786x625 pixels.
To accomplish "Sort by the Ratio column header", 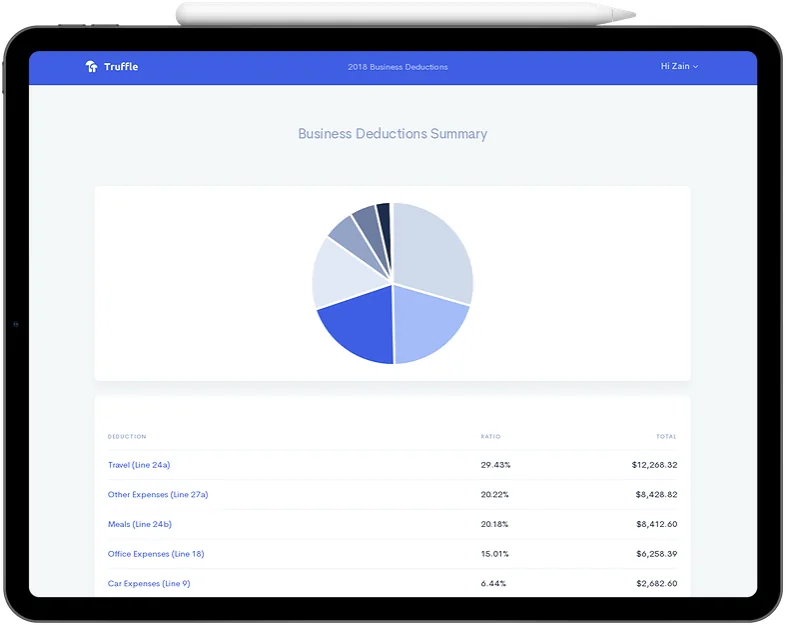I will [x=490, y=437].
